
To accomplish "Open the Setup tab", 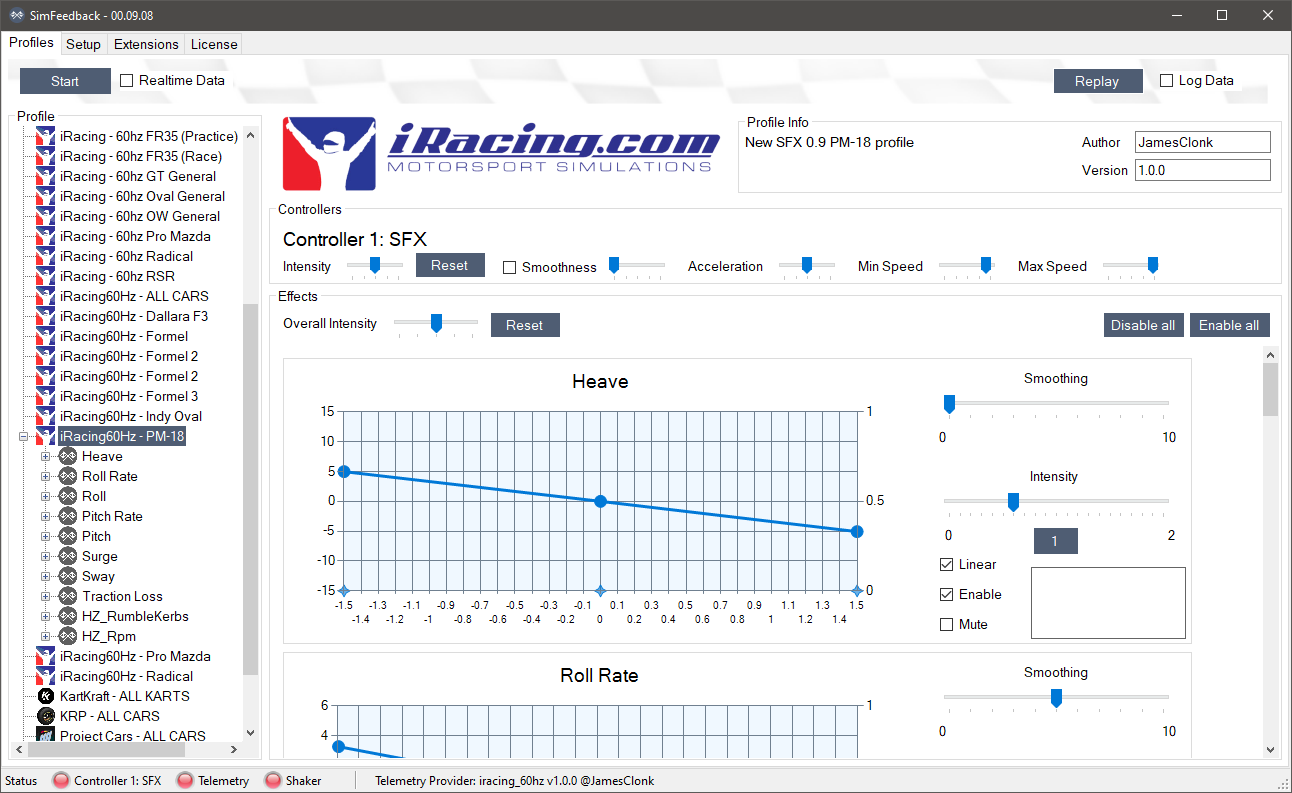I will point(84,44).
